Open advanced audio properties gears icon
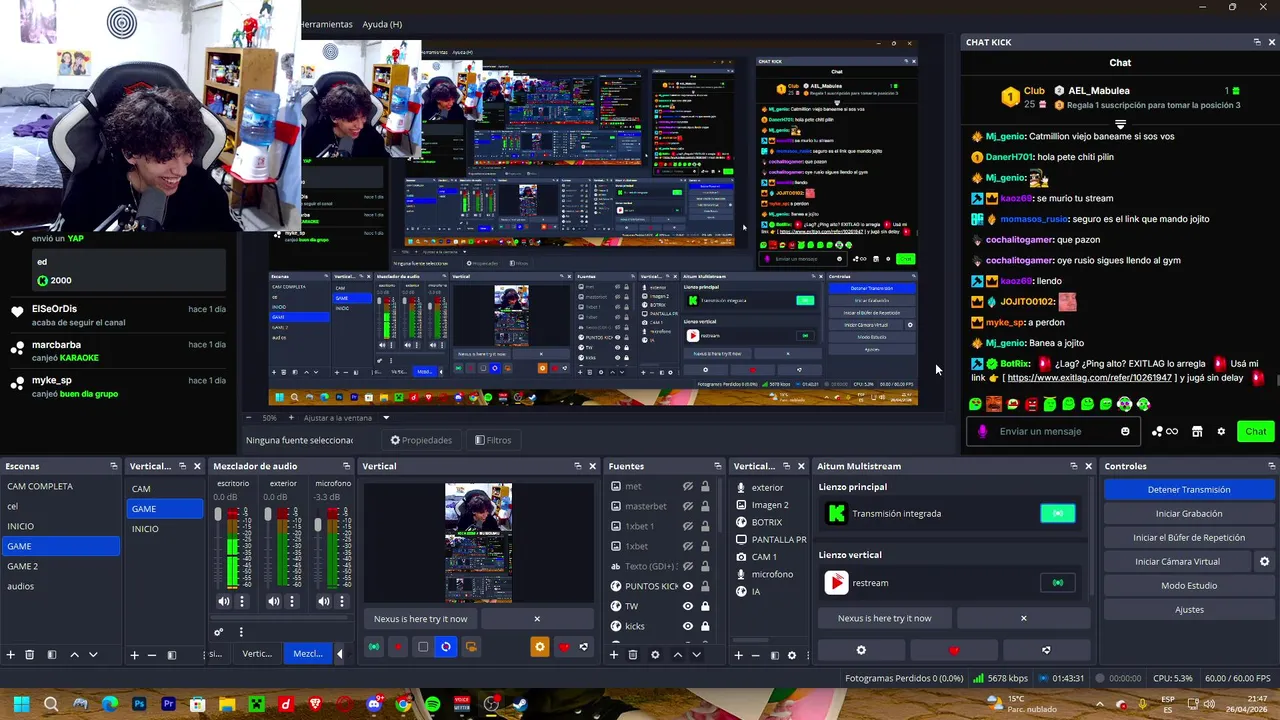 pyautogui.click(x=219, y=632)
